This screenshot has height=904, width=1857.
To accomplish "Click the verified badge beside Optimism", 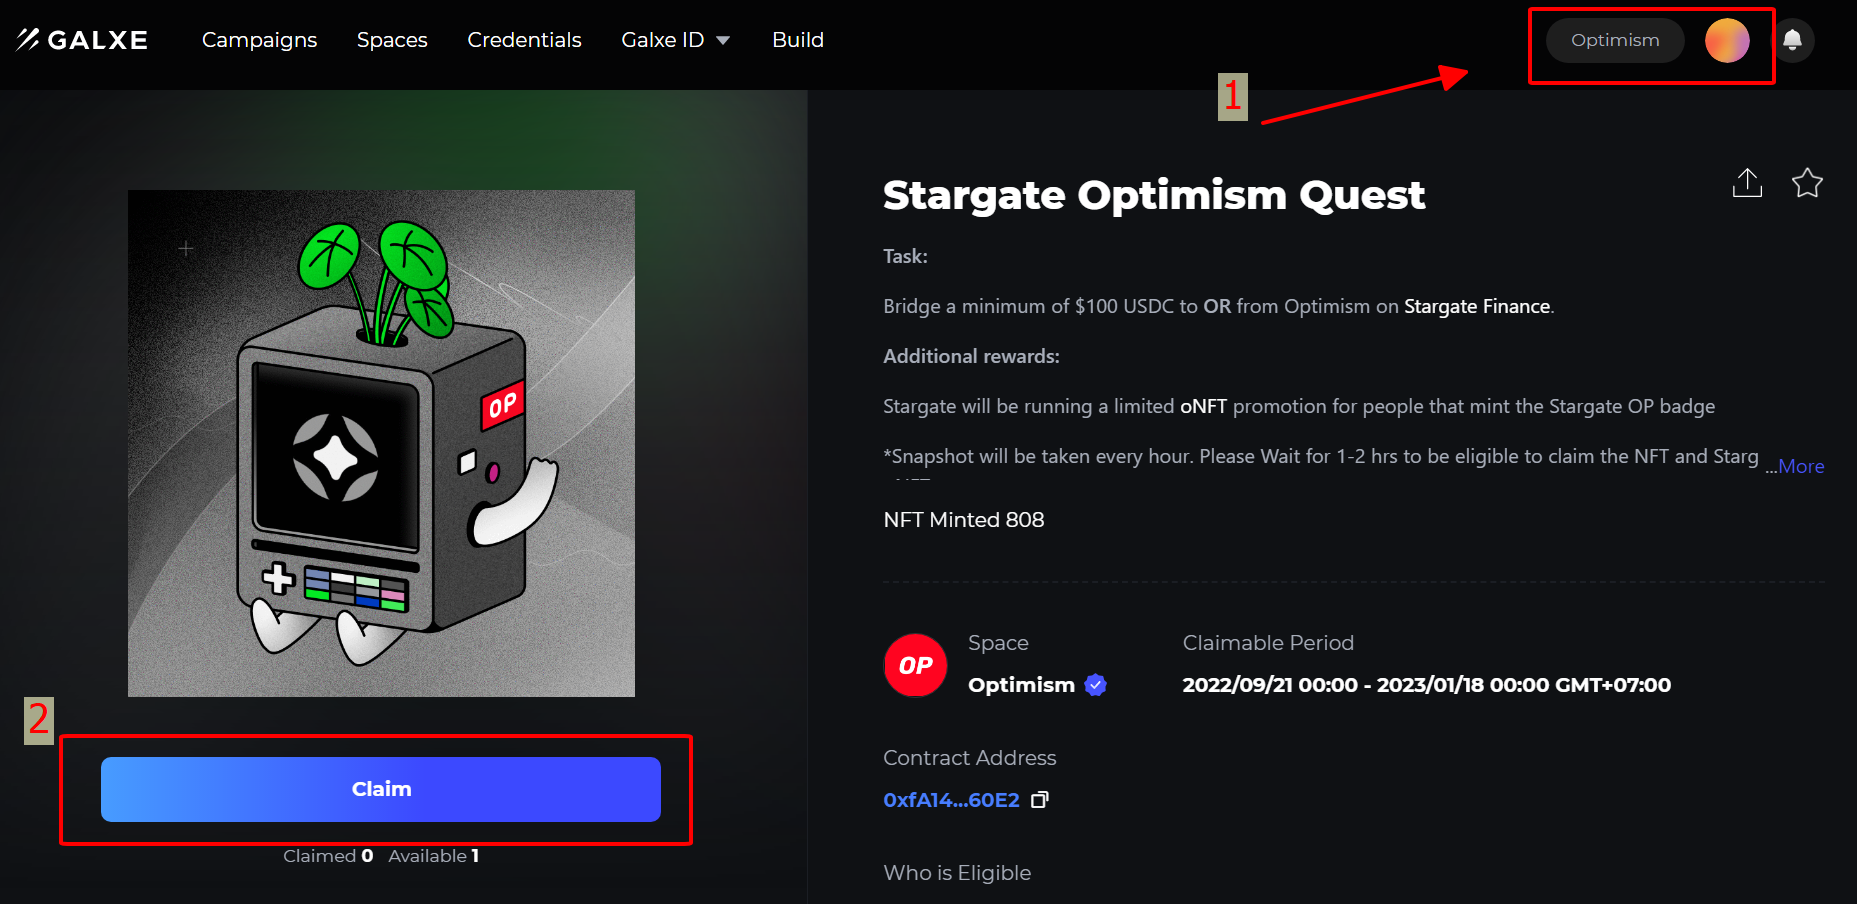I will (x=1096, y=685).
